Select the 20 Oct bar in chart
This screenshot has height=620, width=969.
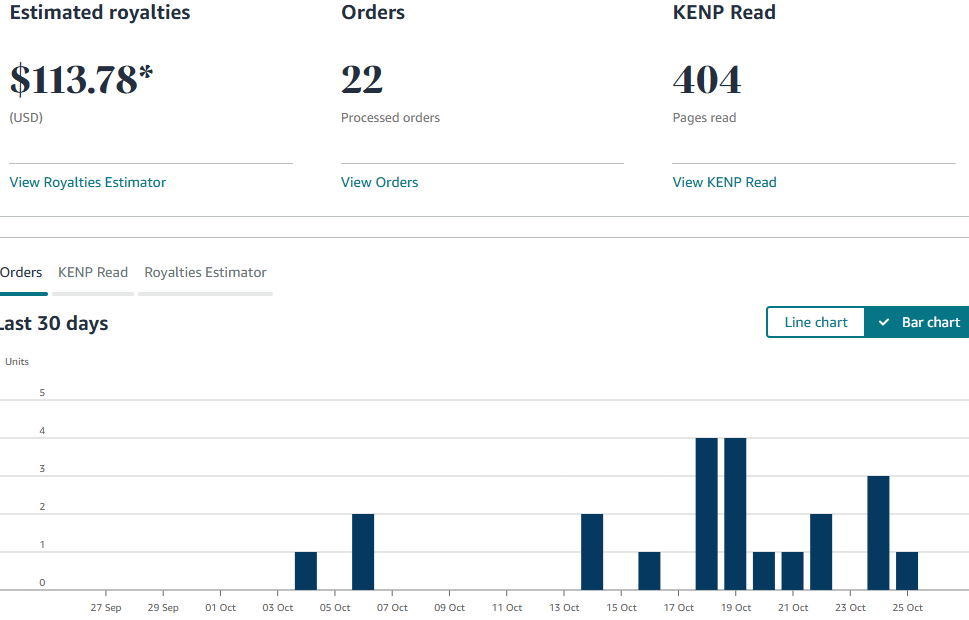[x=764, y=571]
